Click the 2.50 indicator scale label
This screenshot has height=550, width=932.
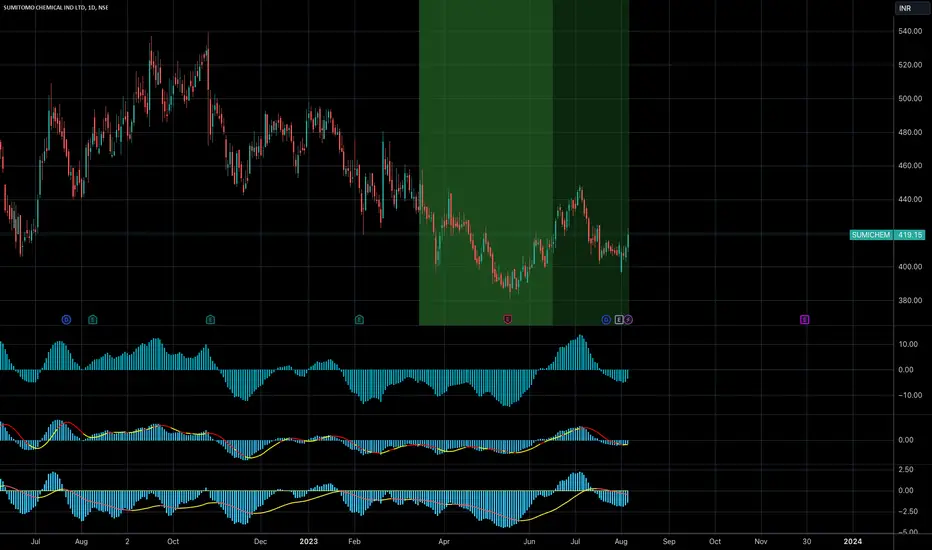point(906,470)
